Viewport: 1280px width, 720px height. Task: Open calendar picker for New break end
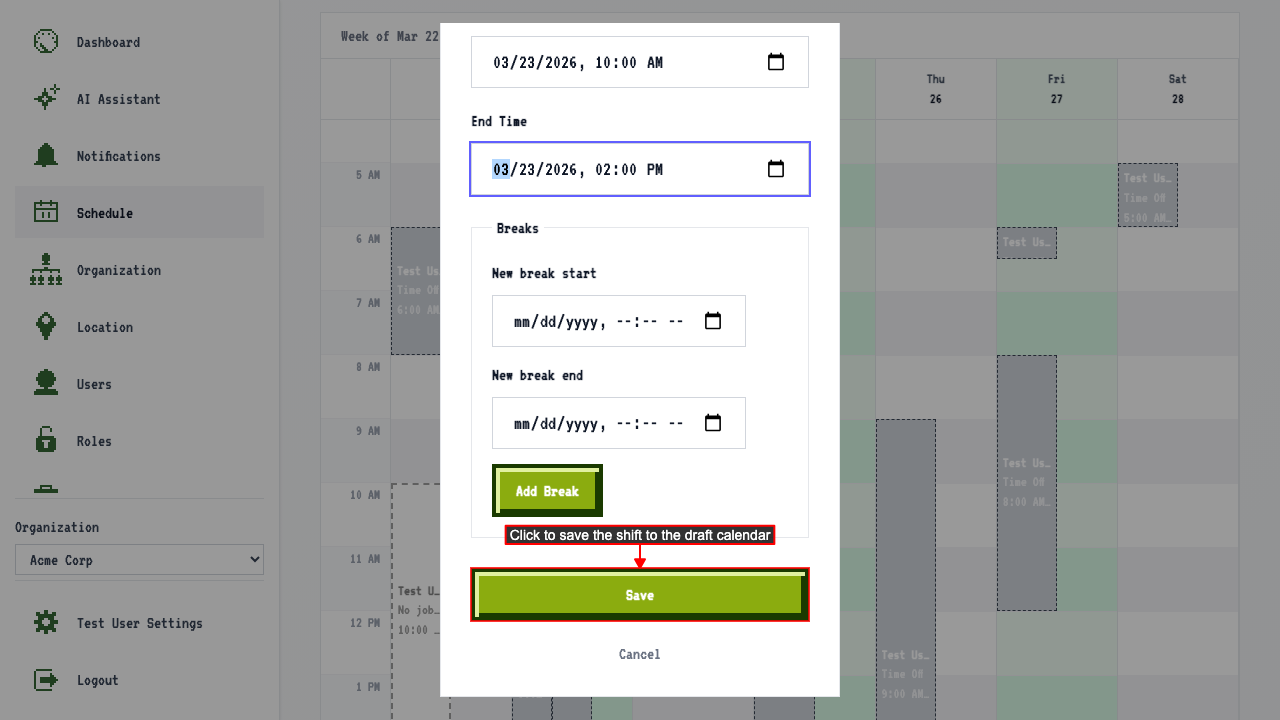pos(713,423)
